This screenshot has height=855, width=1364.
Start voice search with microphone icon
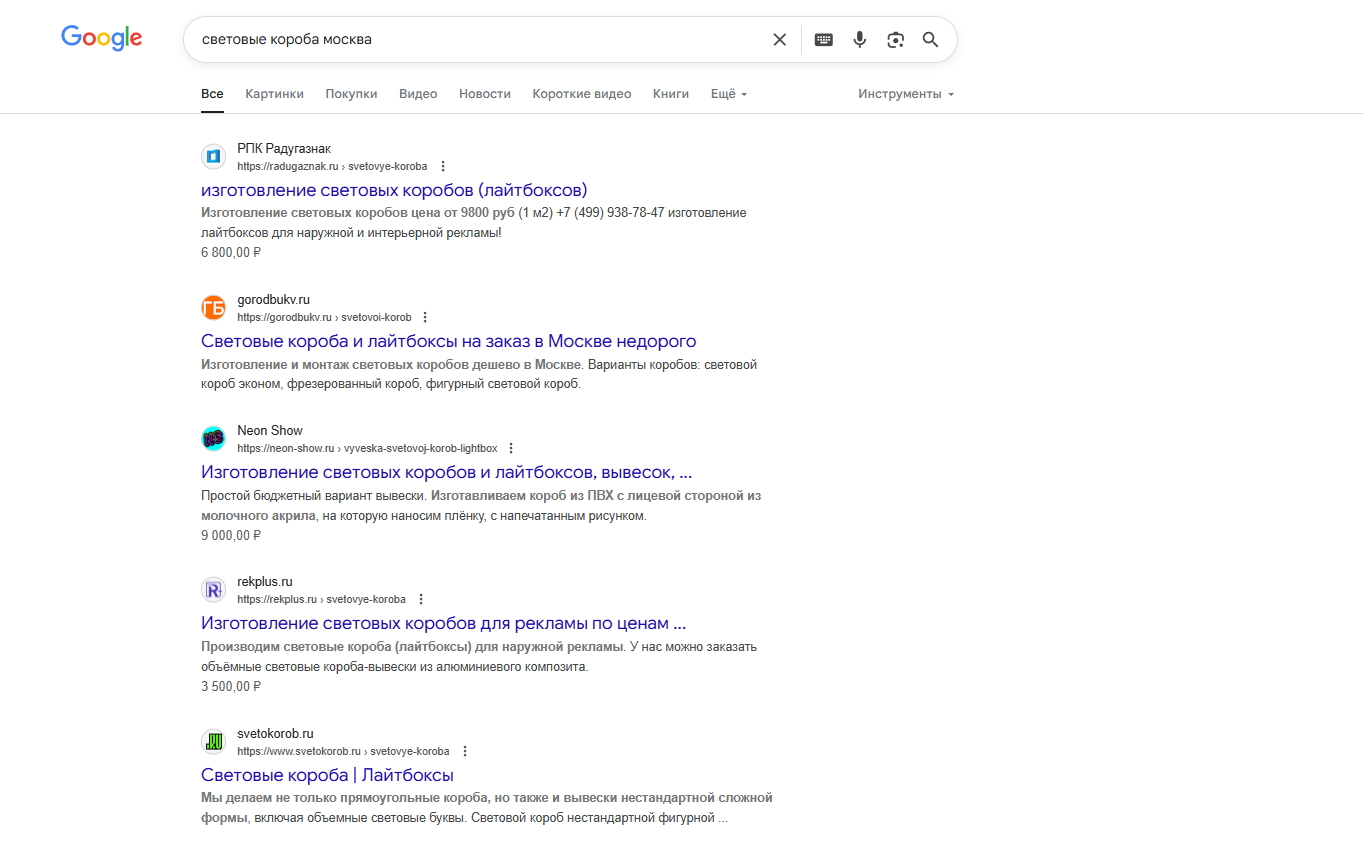(x=859, y=40)
